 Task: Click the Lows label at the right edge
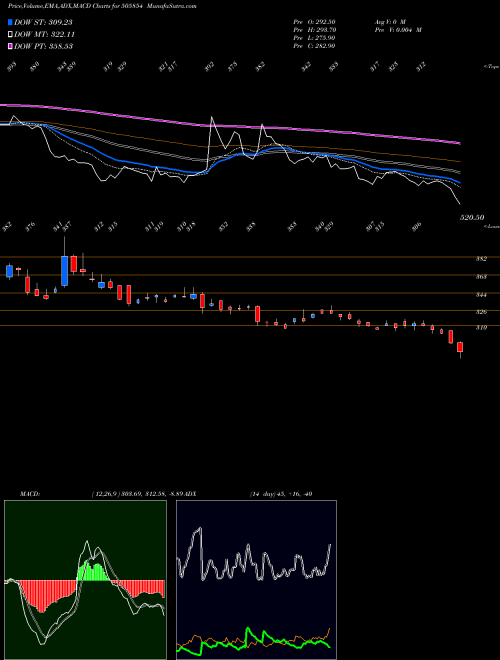pyautogui.click(x=491, y=226)
